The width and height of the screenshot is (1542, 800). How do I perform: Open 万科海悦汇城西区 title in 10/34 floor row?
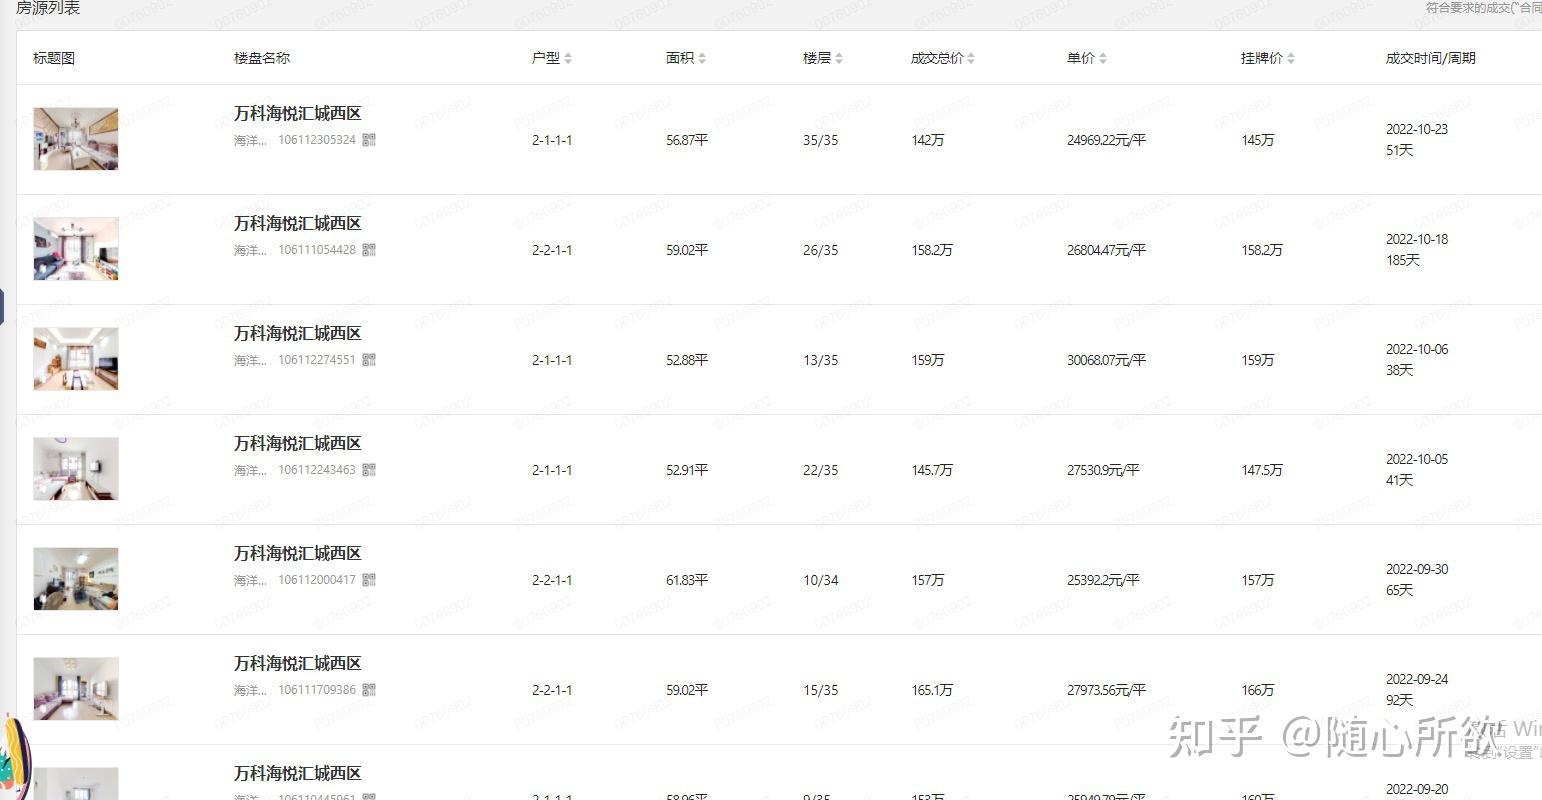(x=298, y=554)
